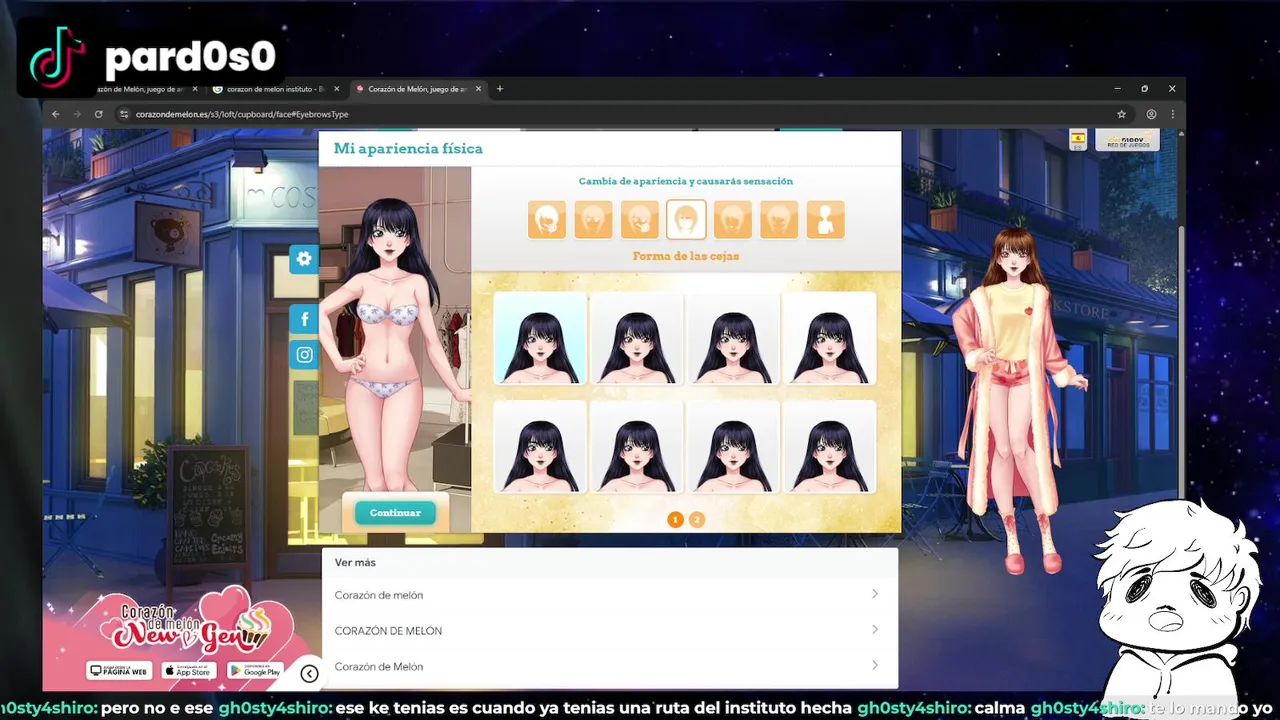Viewport: 1280px width, 720px height.
Task: Open the Chrome three-dot menu
Action: (x=1172, y=114)
